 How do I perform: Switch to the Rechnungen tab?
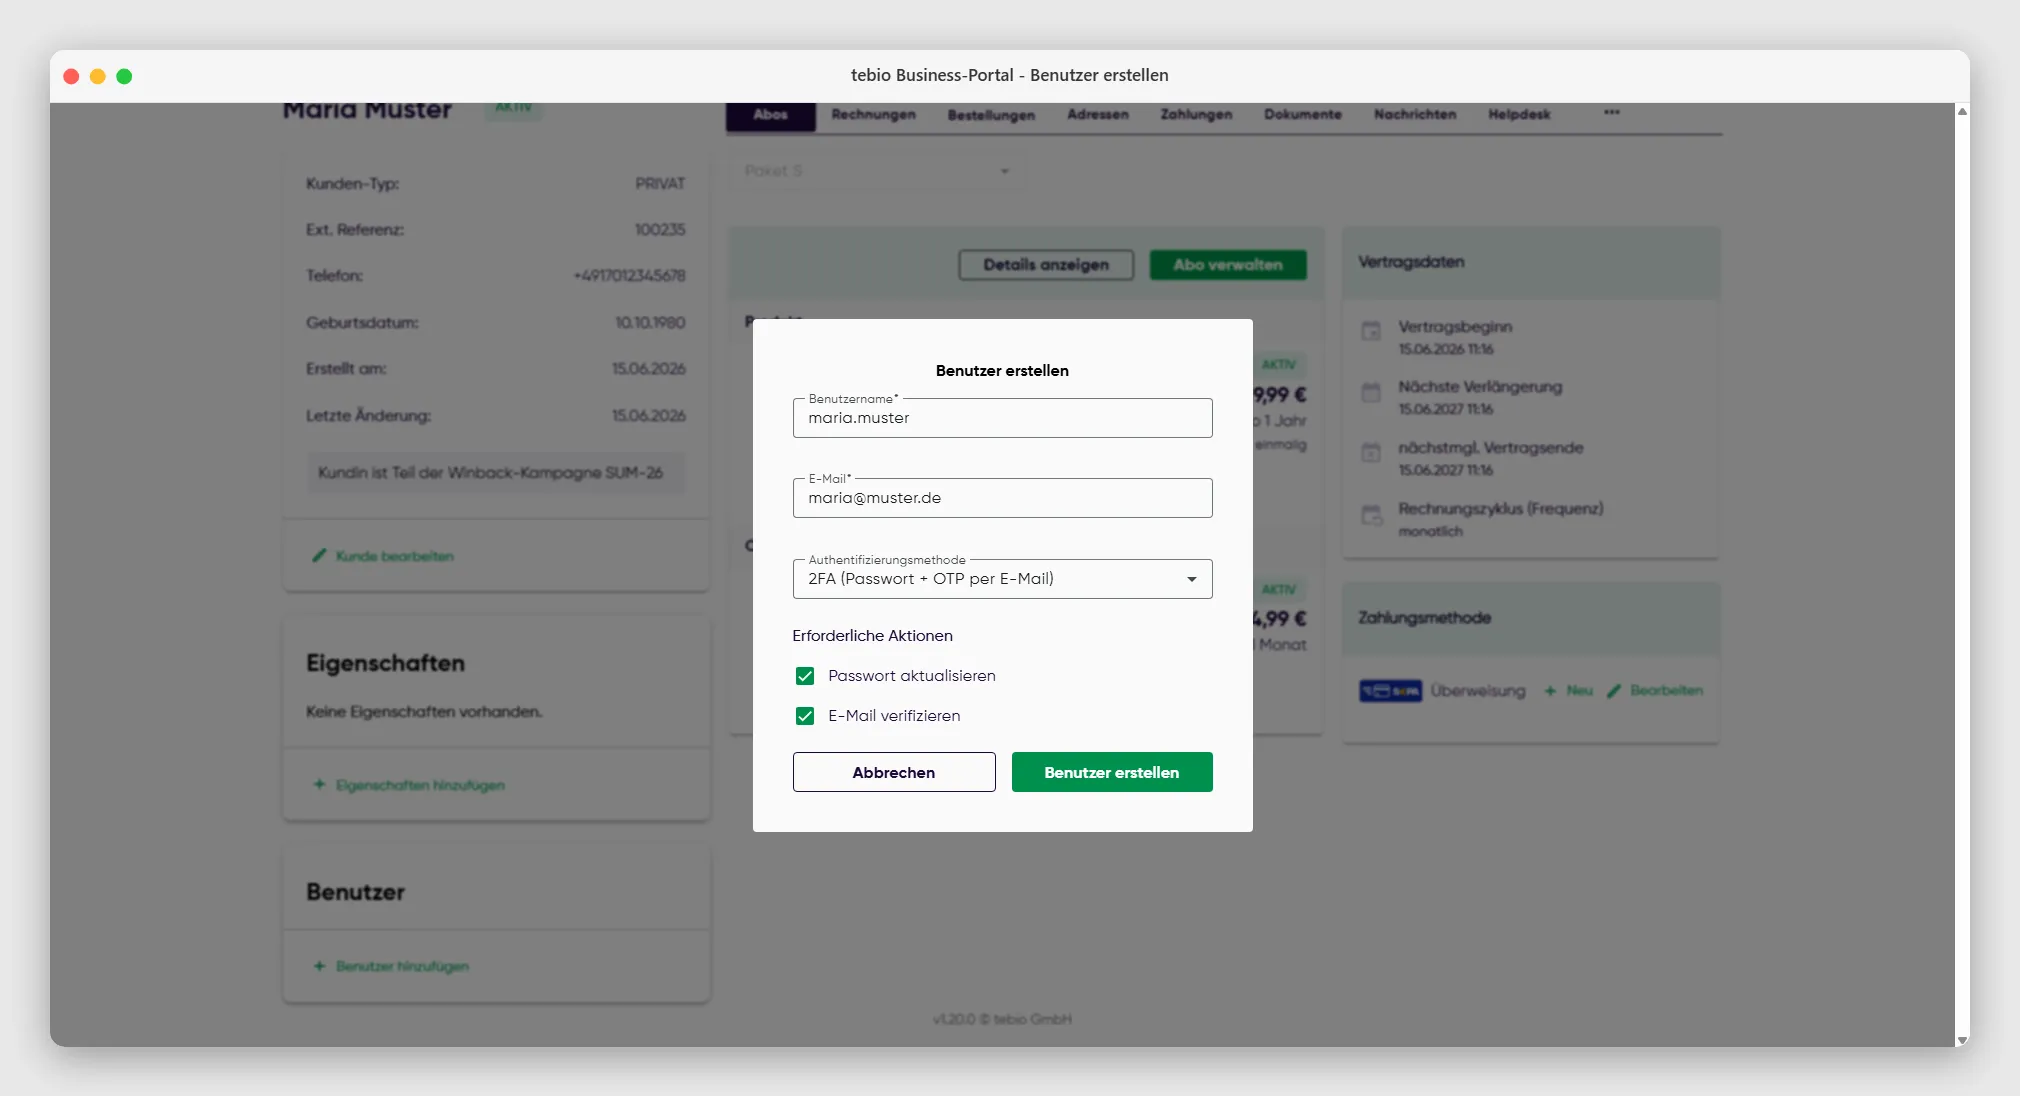(873, 114)
